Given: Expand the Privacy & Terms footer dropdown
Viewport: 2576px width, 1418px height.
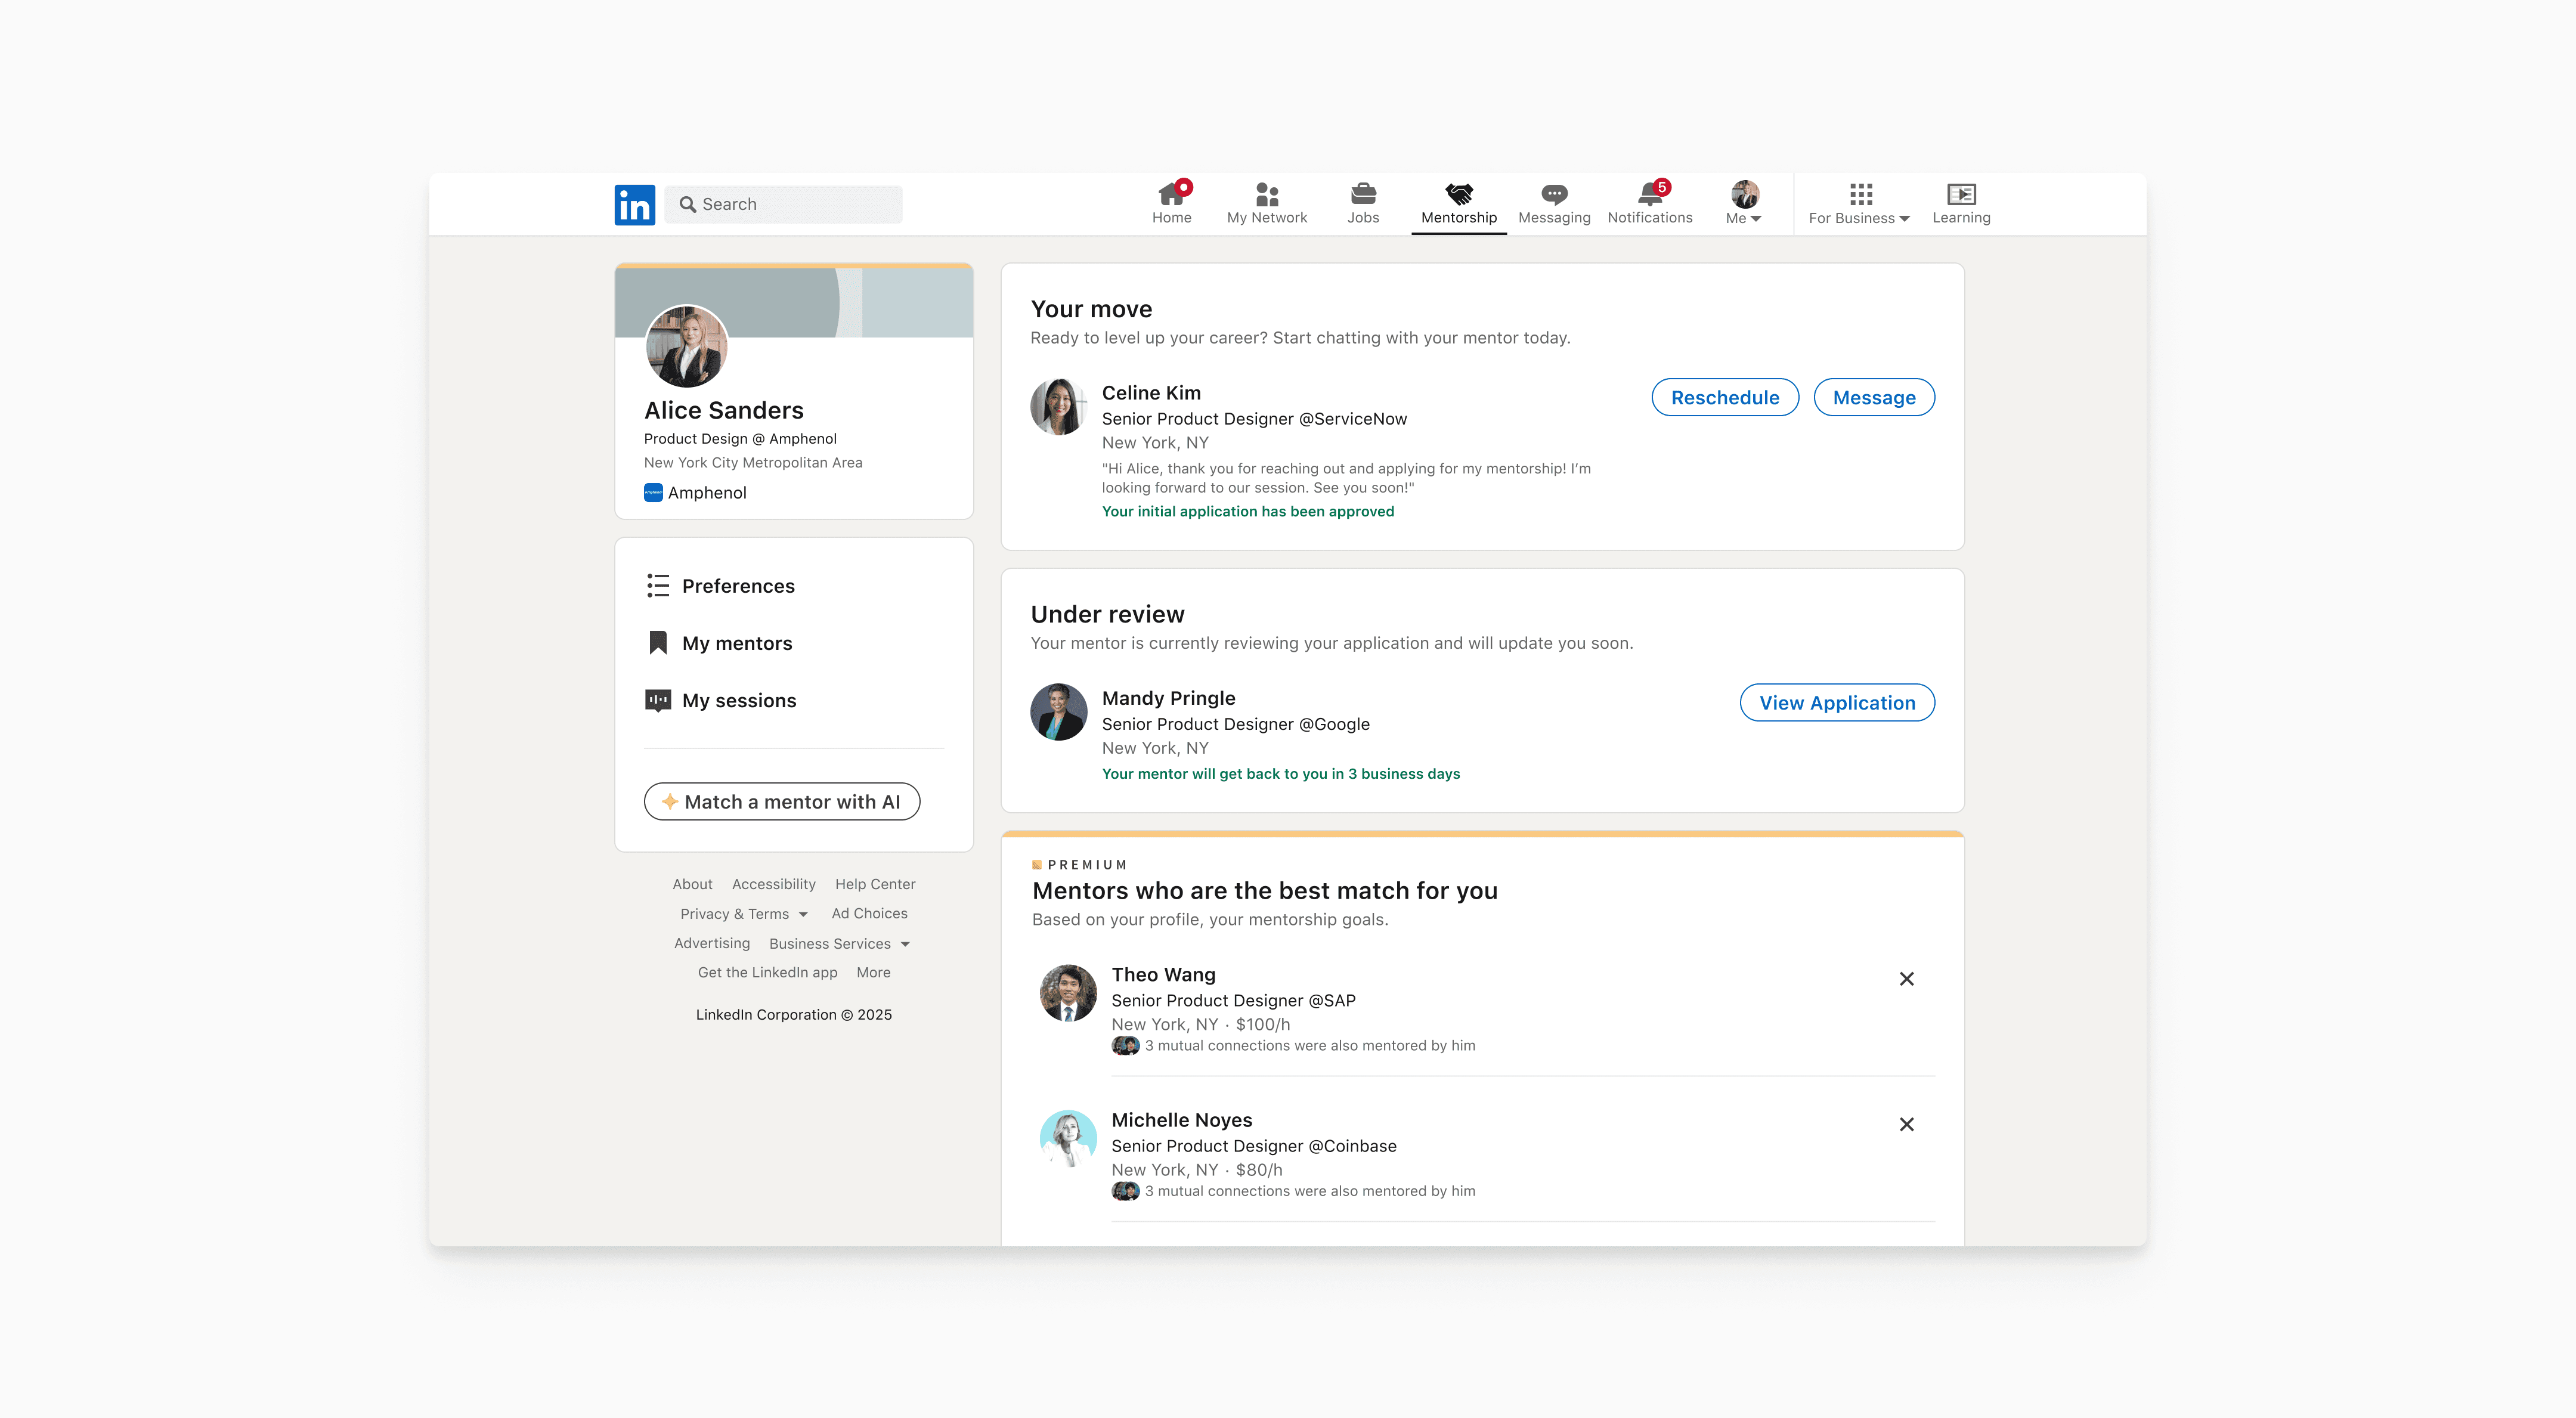Looking at the screenshot, I should click(743, 914).
